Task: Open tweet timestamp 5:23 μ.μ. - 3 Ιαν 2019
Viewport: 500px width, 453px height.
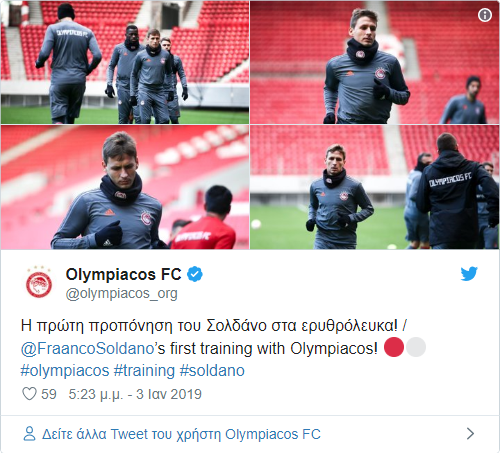Action: coord(135,394)
